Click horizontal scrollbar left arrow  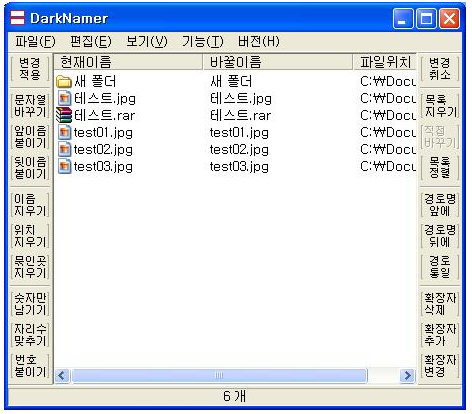(x=62, y=376)
